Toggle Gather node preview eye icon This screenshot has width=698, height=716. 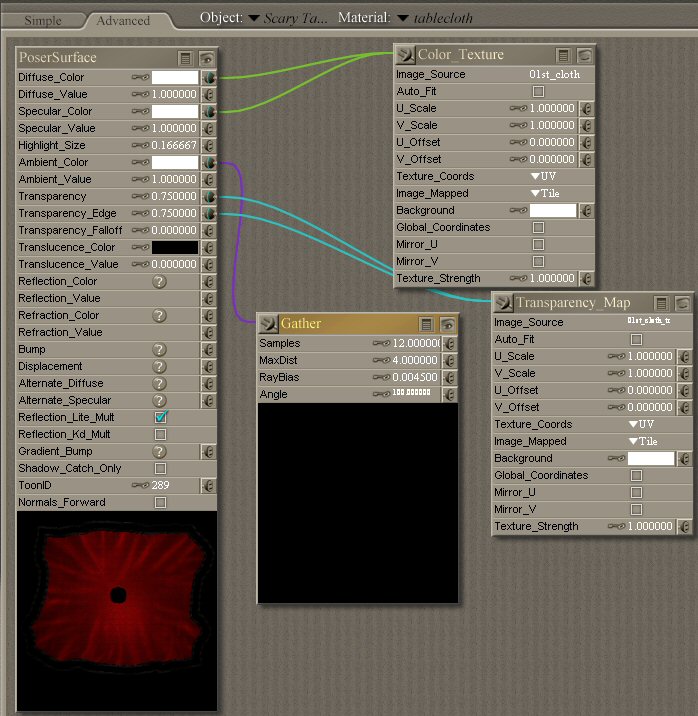pyautogui.click(x=448, y=324)
